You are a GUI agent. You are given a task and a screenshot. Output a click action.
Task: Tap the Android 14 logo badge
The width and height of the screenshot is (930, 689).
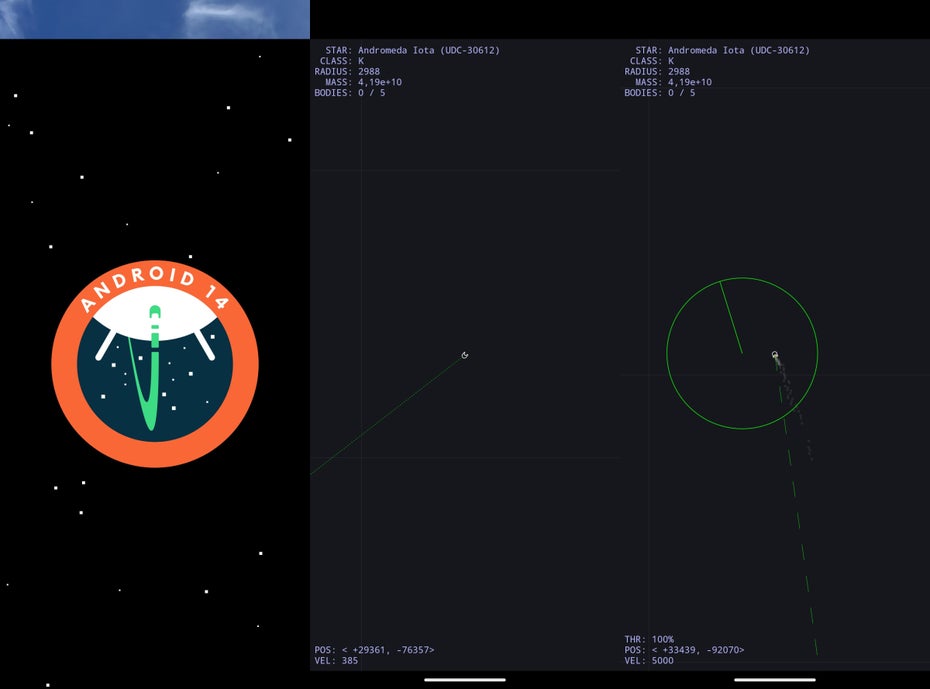(x=155, y=363)
